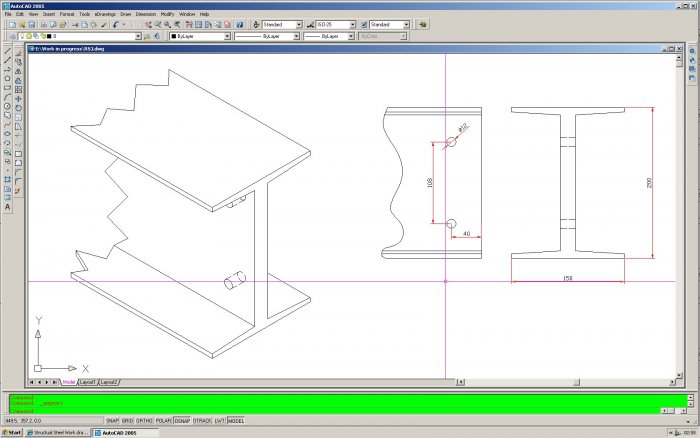The image size is (700, 438).
Task: Click the Copy Object modify tool
Action: click(x=18, y=62)
